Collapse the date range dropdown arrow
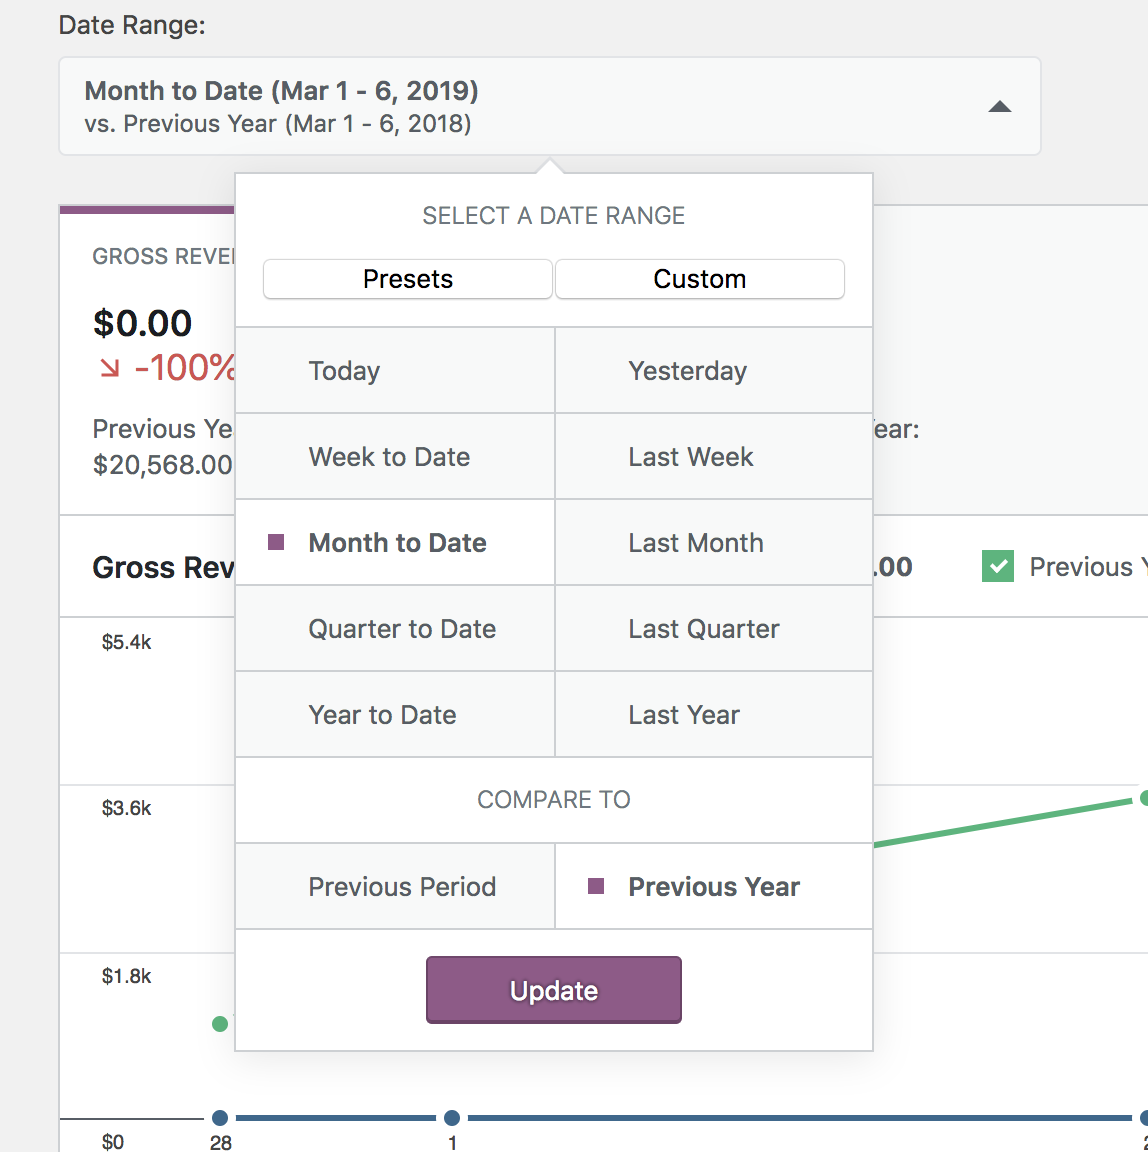Screen dimensions: 1148x1152 click(1000, 107)
